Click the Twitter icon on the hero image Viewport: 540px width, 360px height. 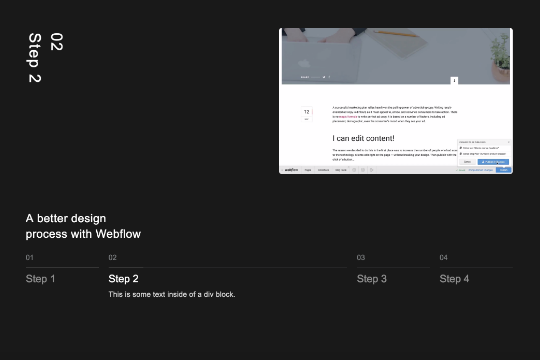pos(324,77)
